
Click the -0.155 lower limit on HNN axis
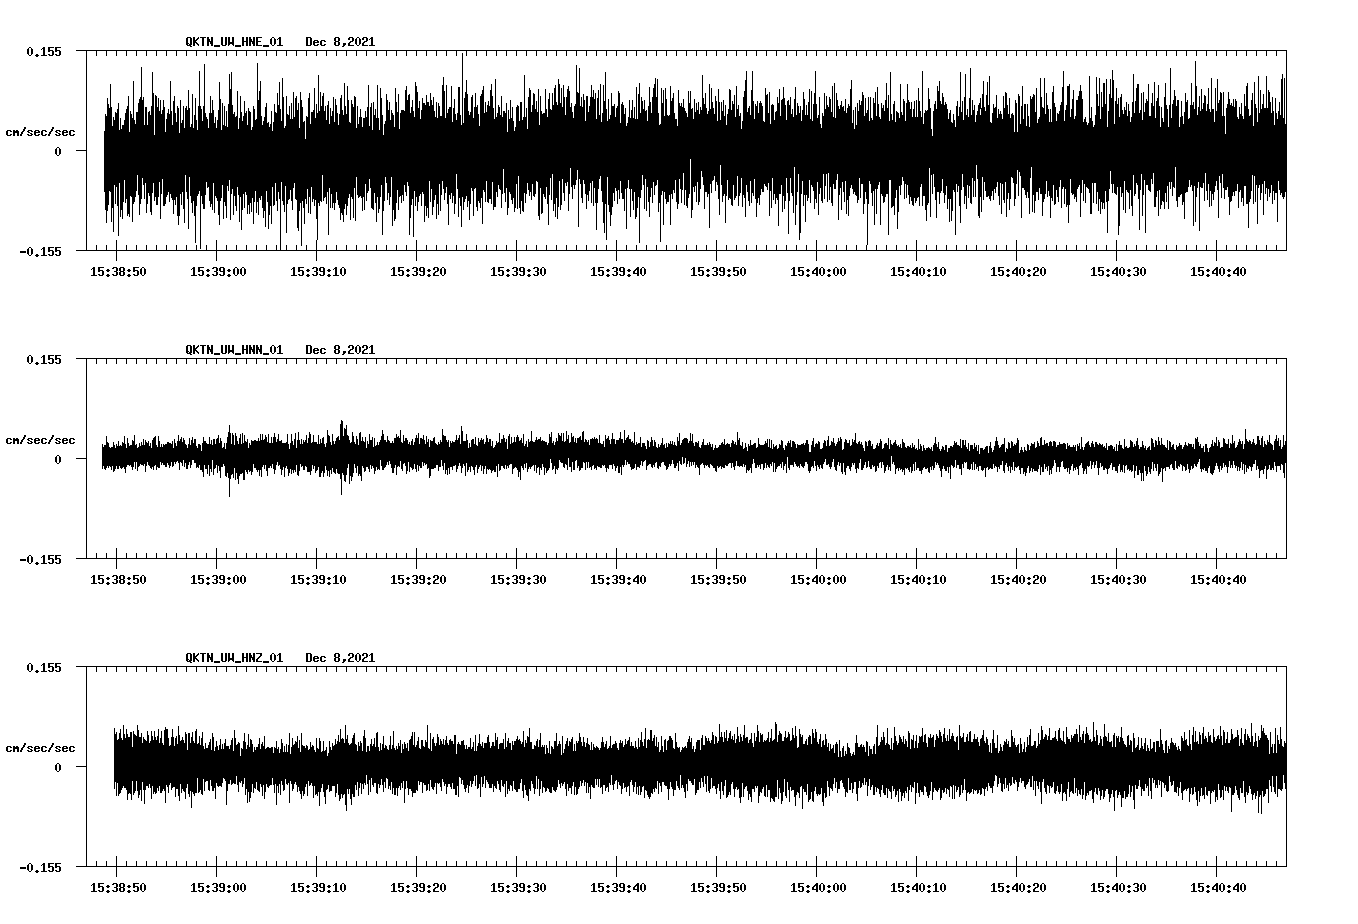40,560
